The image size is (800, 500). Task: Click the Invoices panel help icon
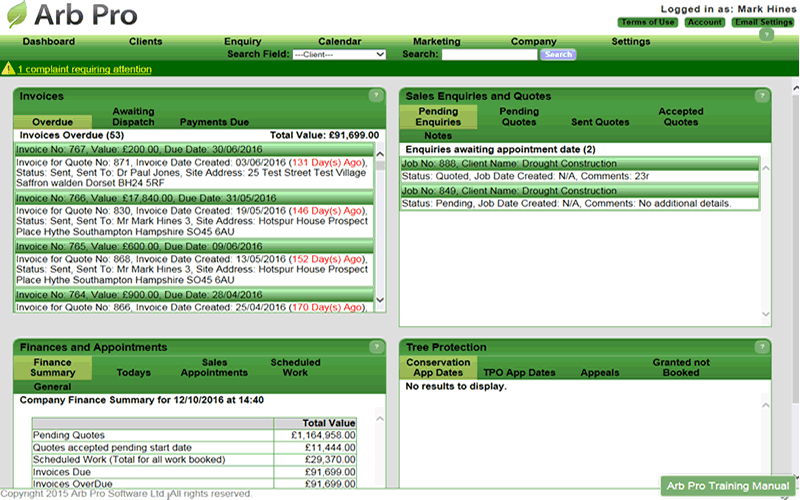375,96
